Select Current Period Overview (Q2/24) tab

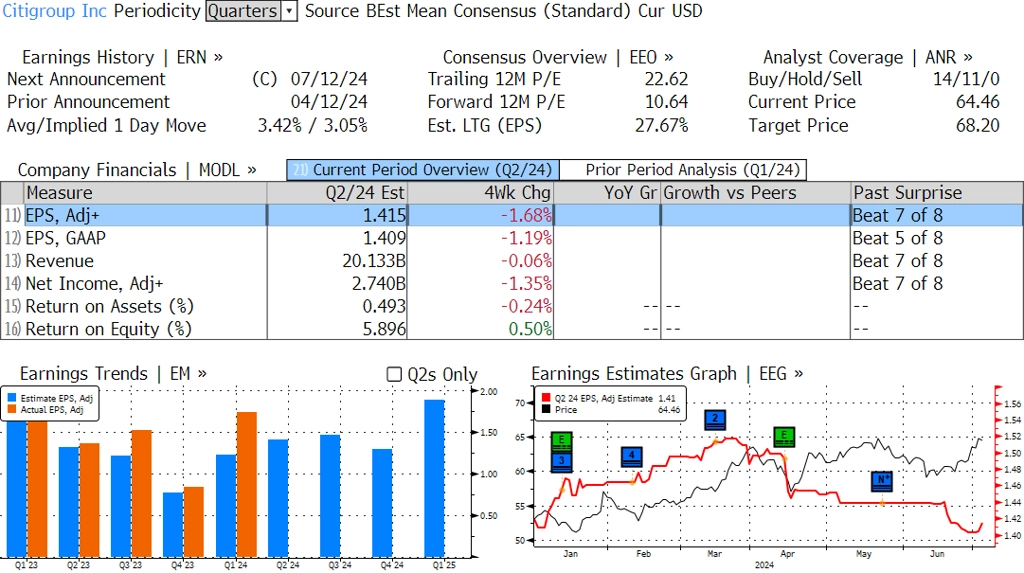[x=423, y=170]
